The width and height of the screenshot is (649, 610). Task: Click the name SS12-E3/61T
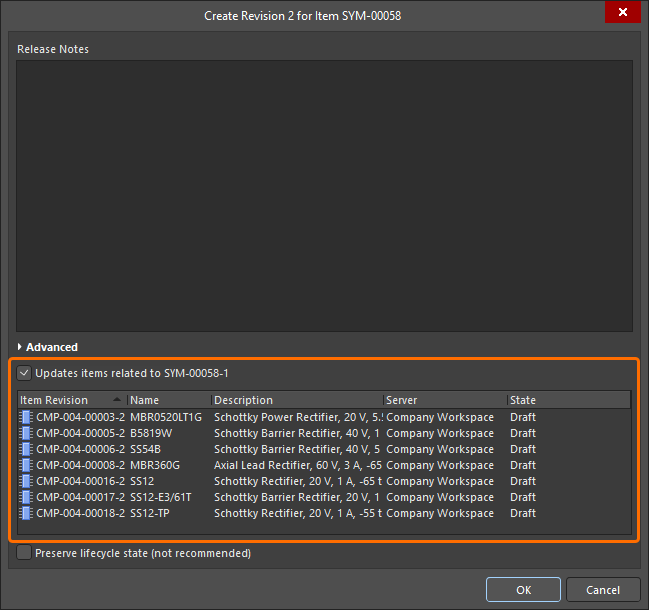coord(161,497)
